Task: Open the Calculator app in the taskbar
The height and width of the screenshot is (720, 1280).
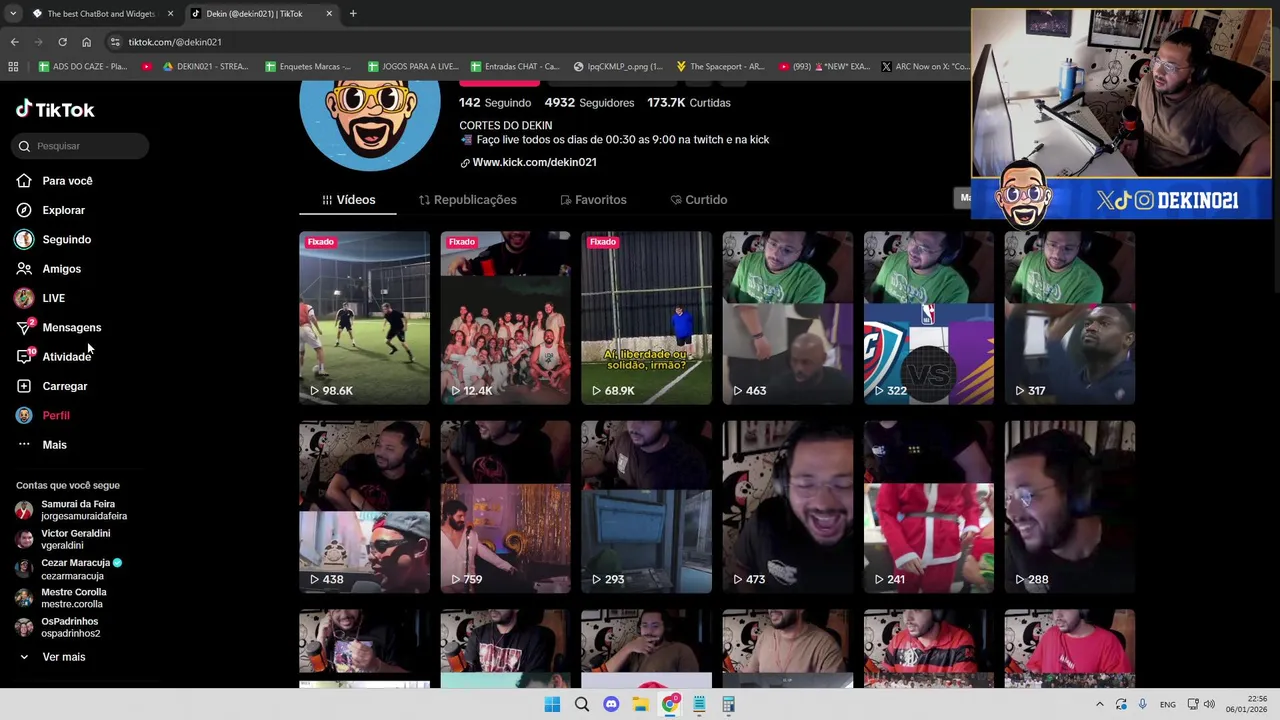Action: coord(728,705)
